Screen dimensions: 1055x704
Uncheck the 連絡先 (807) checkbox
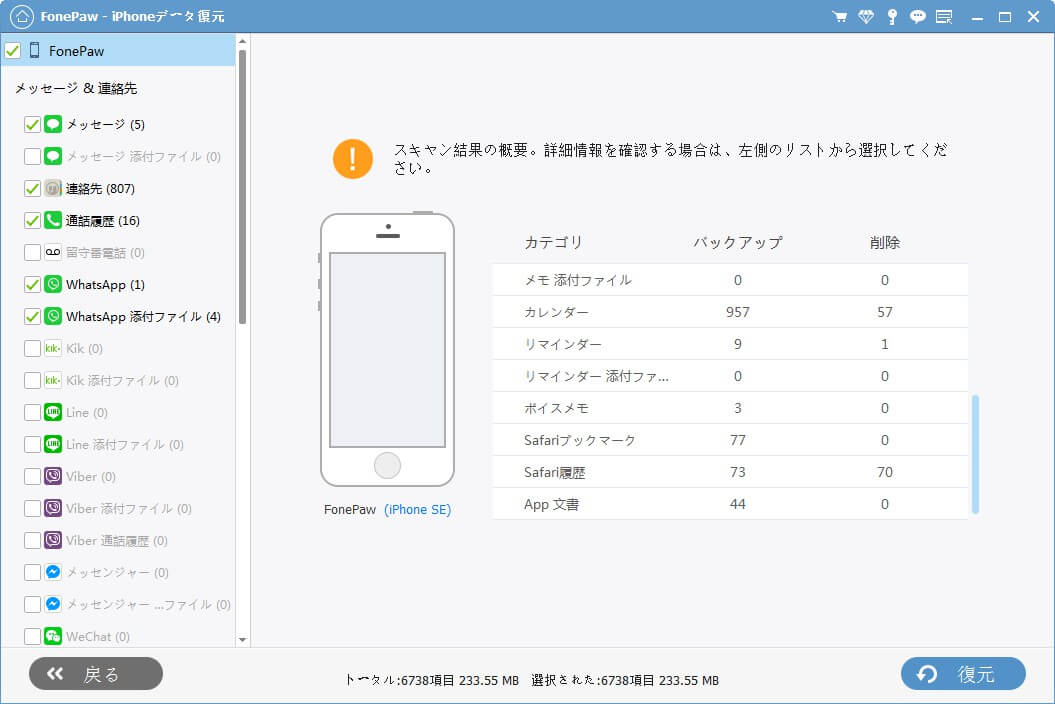click(32, 188)
